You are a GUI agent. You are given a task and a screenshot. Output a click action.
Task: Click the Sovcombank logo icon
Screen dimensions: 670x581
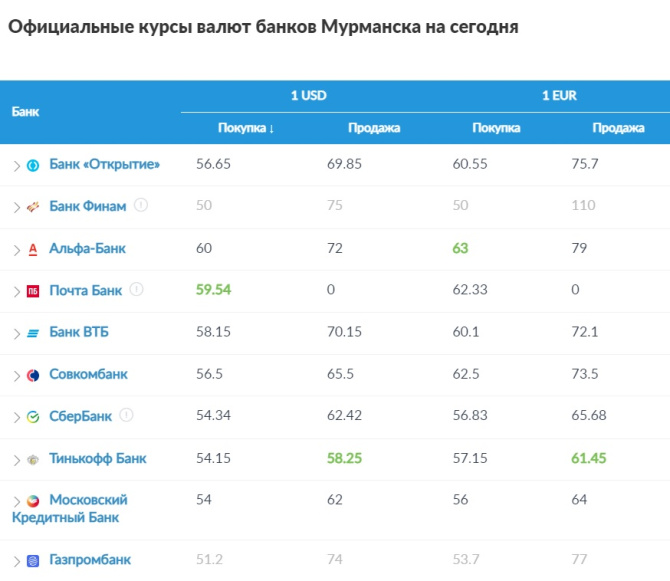coord(33,375)
